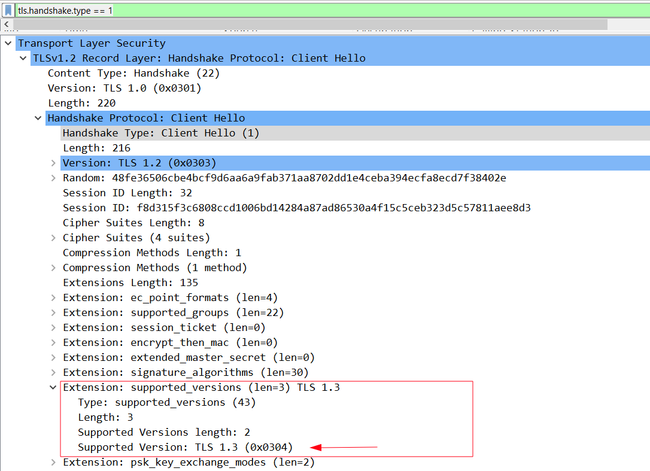Select the Version: TLS 1.2 (0x0303) row

[x=355, y=163]
